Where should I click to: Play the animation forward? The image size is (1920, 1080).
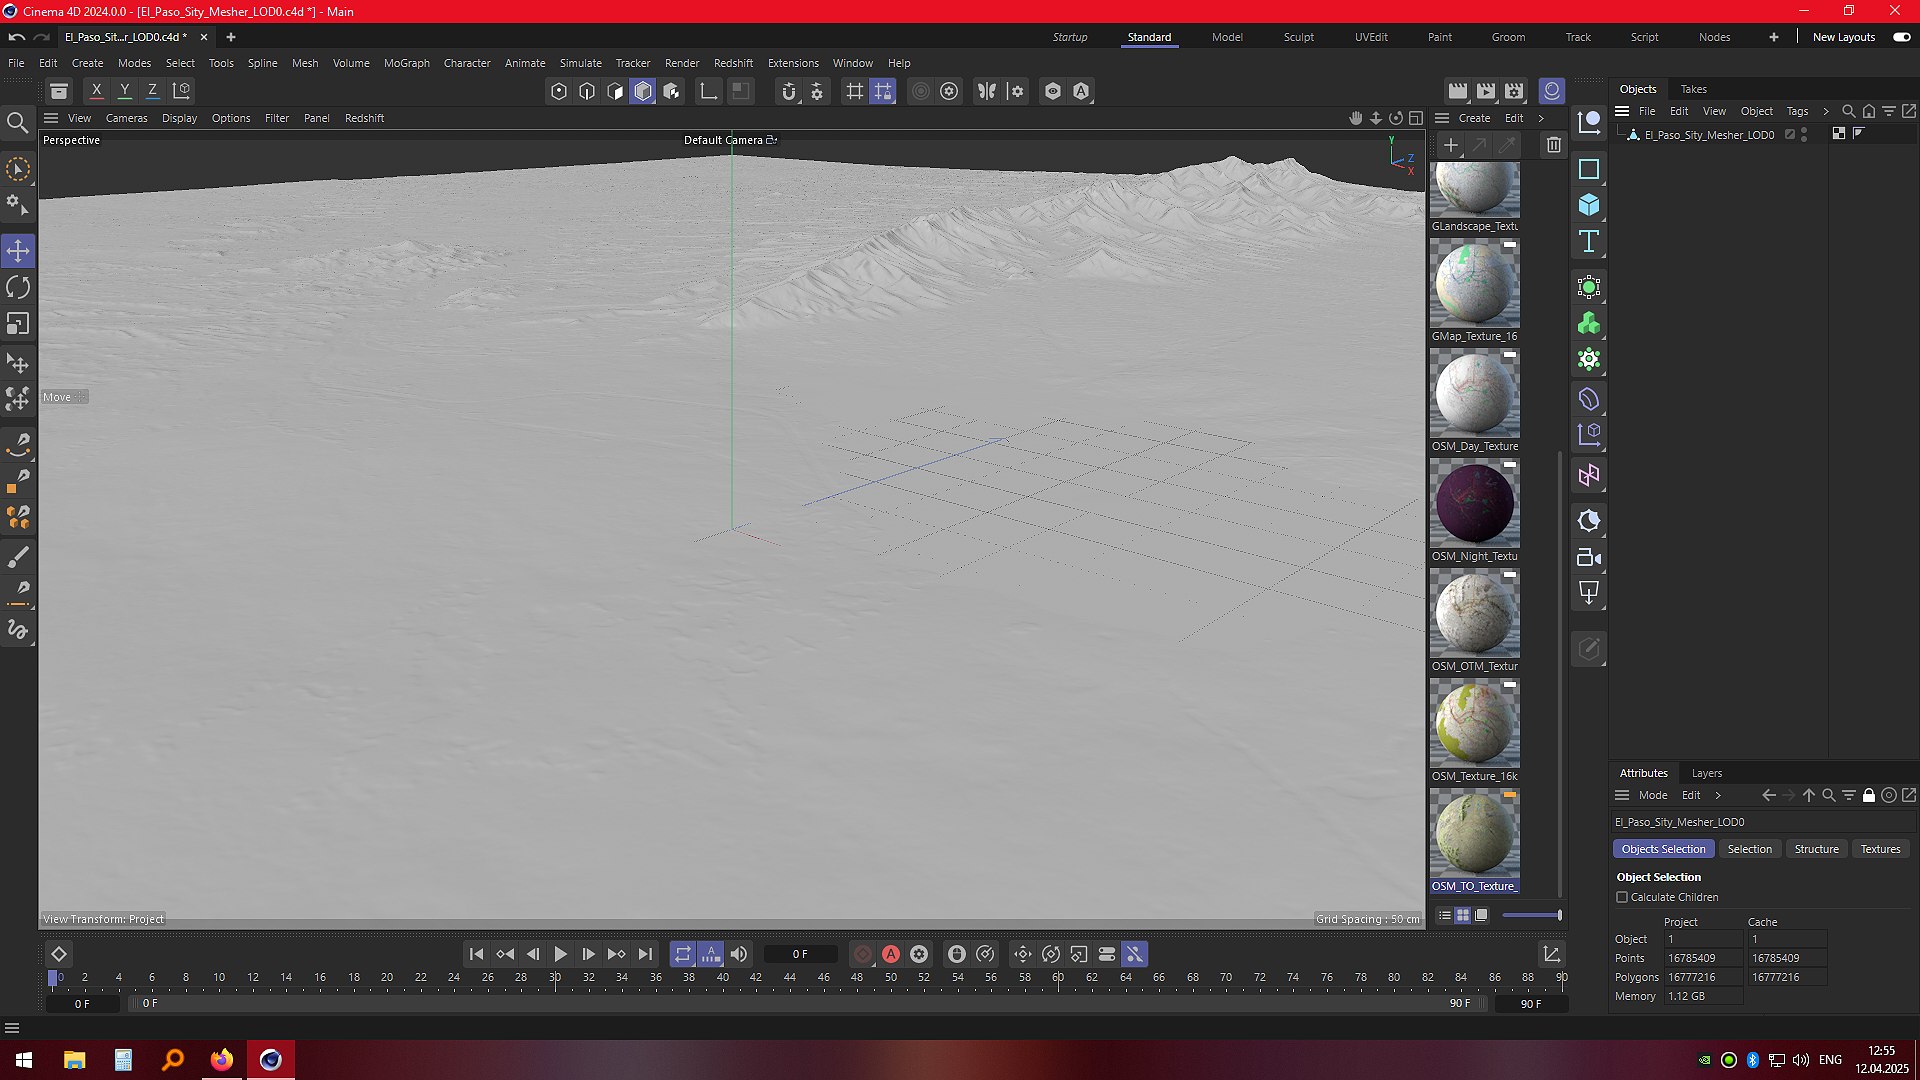tap(560, 954)
